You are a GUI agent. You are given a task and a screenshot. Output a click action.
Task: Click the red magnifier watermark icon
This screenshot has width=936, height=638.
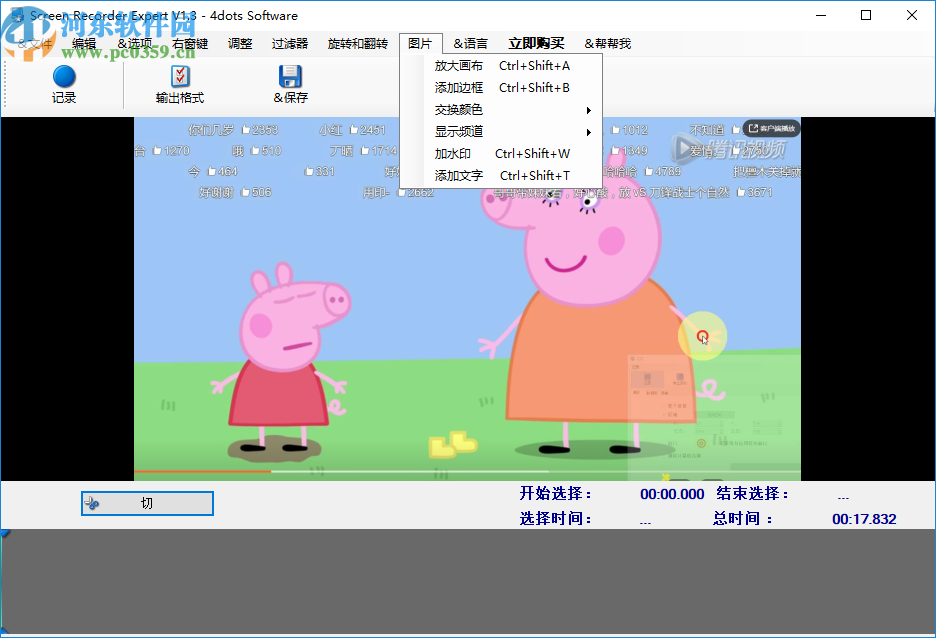click(703, 336)
